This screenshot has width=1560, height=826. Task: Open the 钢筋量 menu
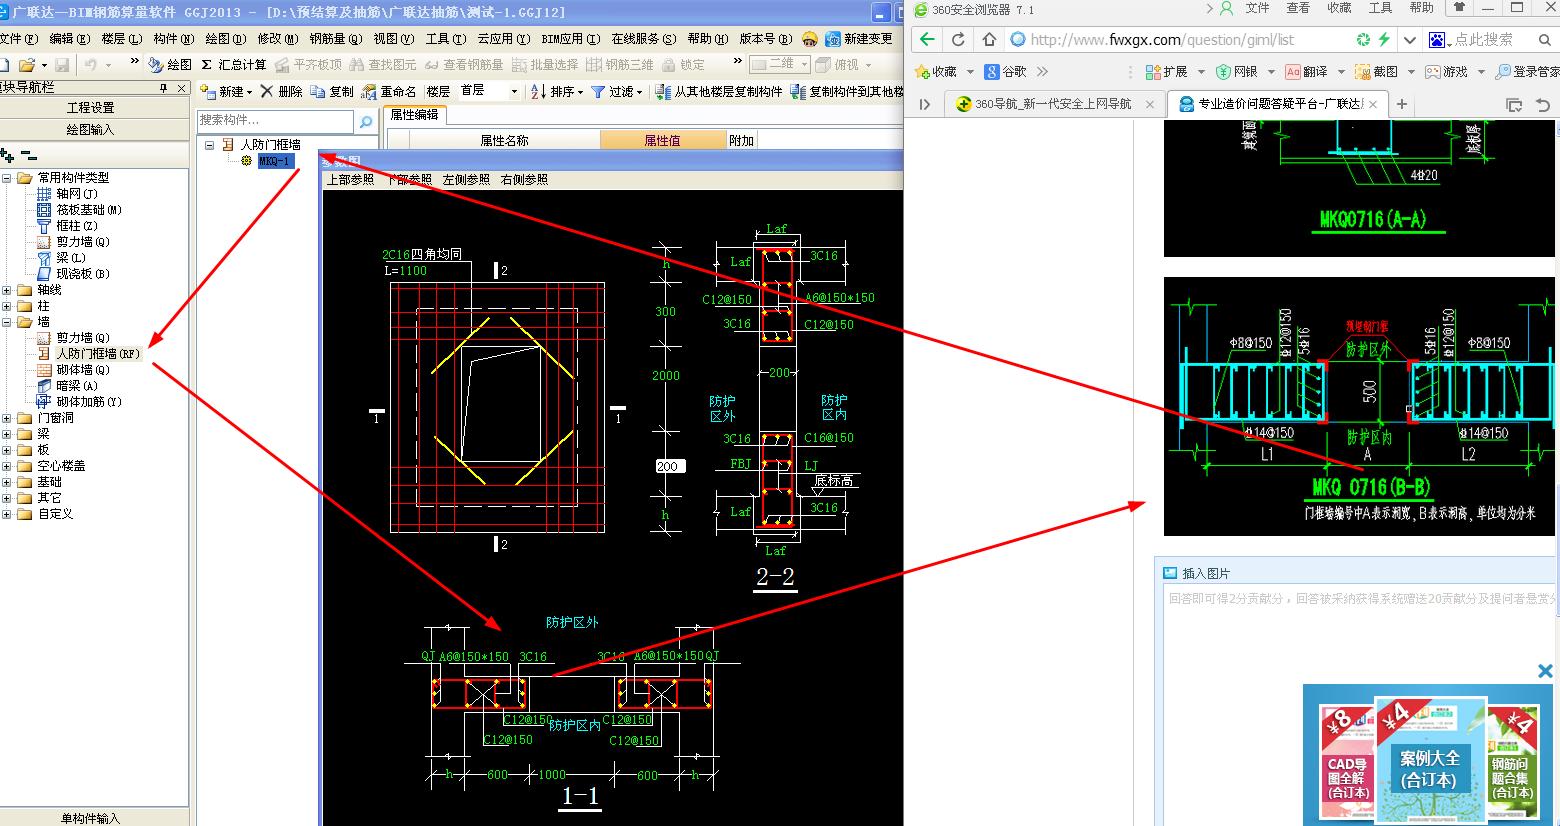(x=334, y=39)
